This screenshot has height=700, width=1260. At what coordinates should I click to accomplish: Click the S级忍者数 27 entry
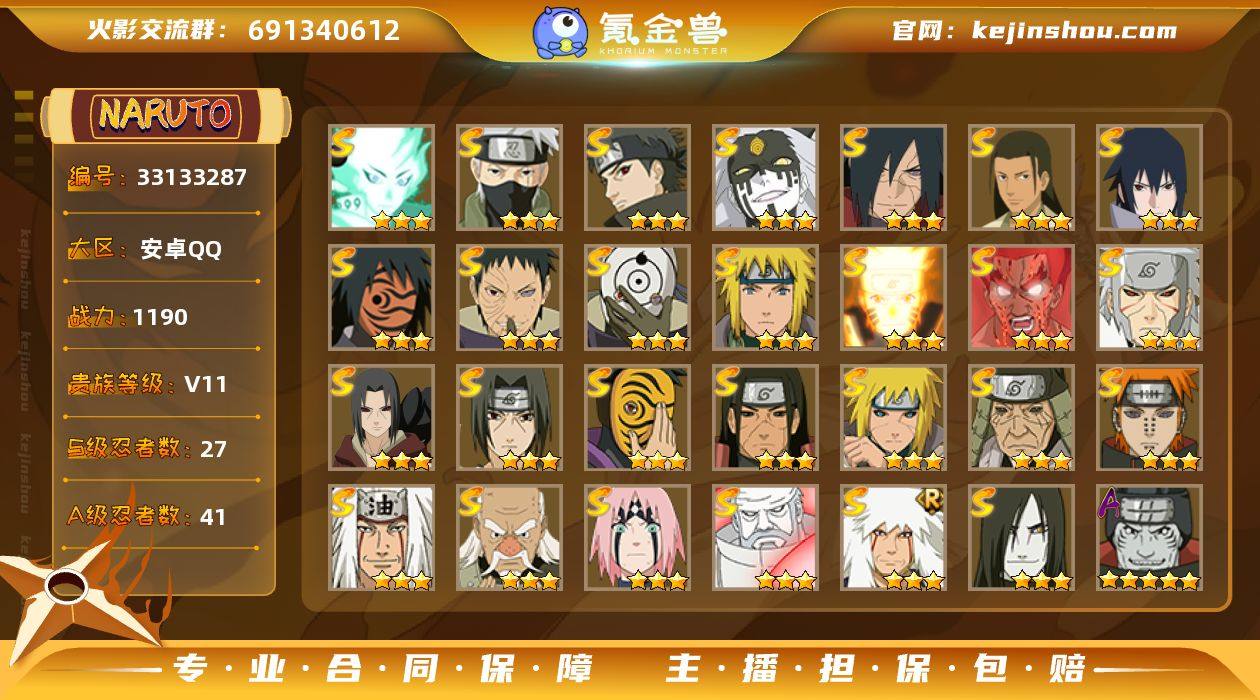point(147,448)
